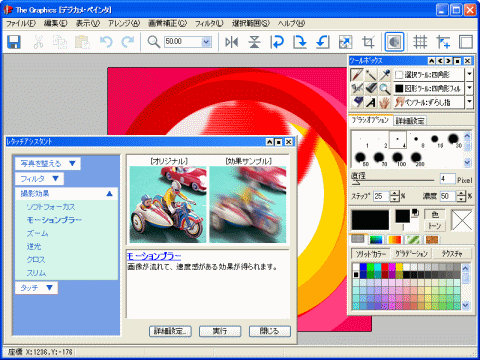Click the 閉じる close button
The height and width of the screenshot is (360, 480).
point(270,331)
